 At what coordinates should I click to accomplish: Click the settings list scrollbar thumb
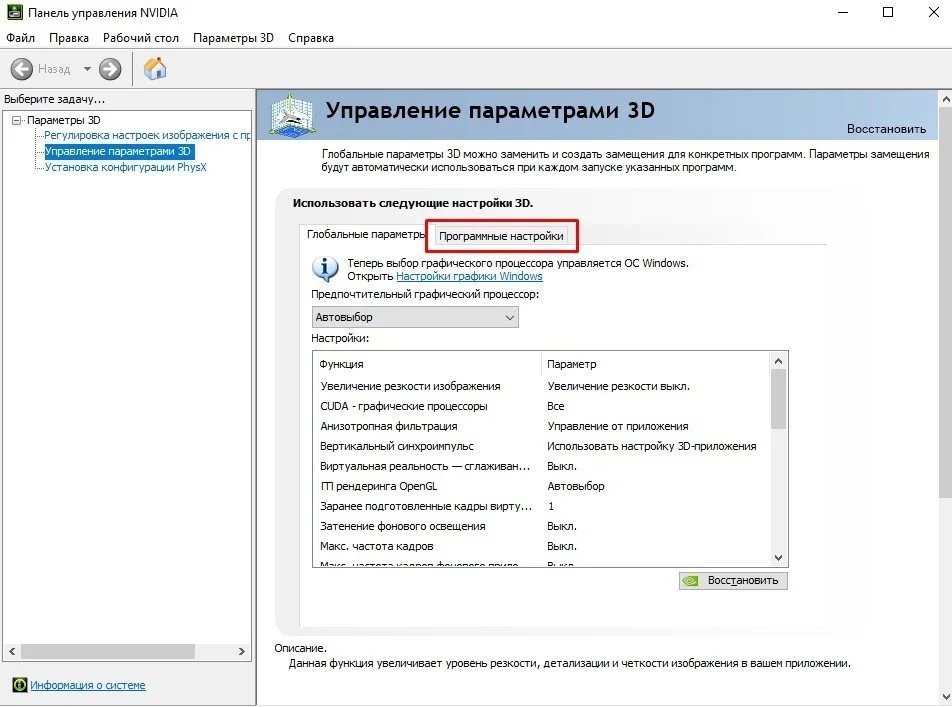click(778, 399)
